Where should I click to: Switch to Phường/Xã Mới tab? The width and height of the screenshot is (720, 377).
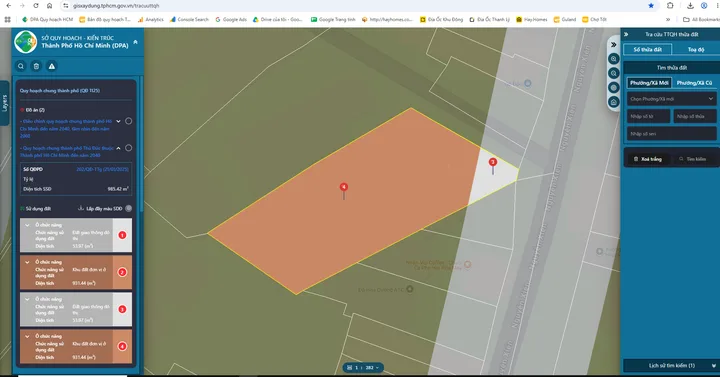649,83
